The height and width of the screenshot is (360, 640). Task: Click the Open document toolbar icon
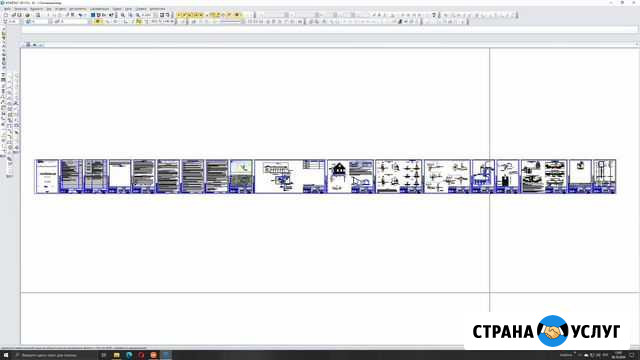(13, 15)
